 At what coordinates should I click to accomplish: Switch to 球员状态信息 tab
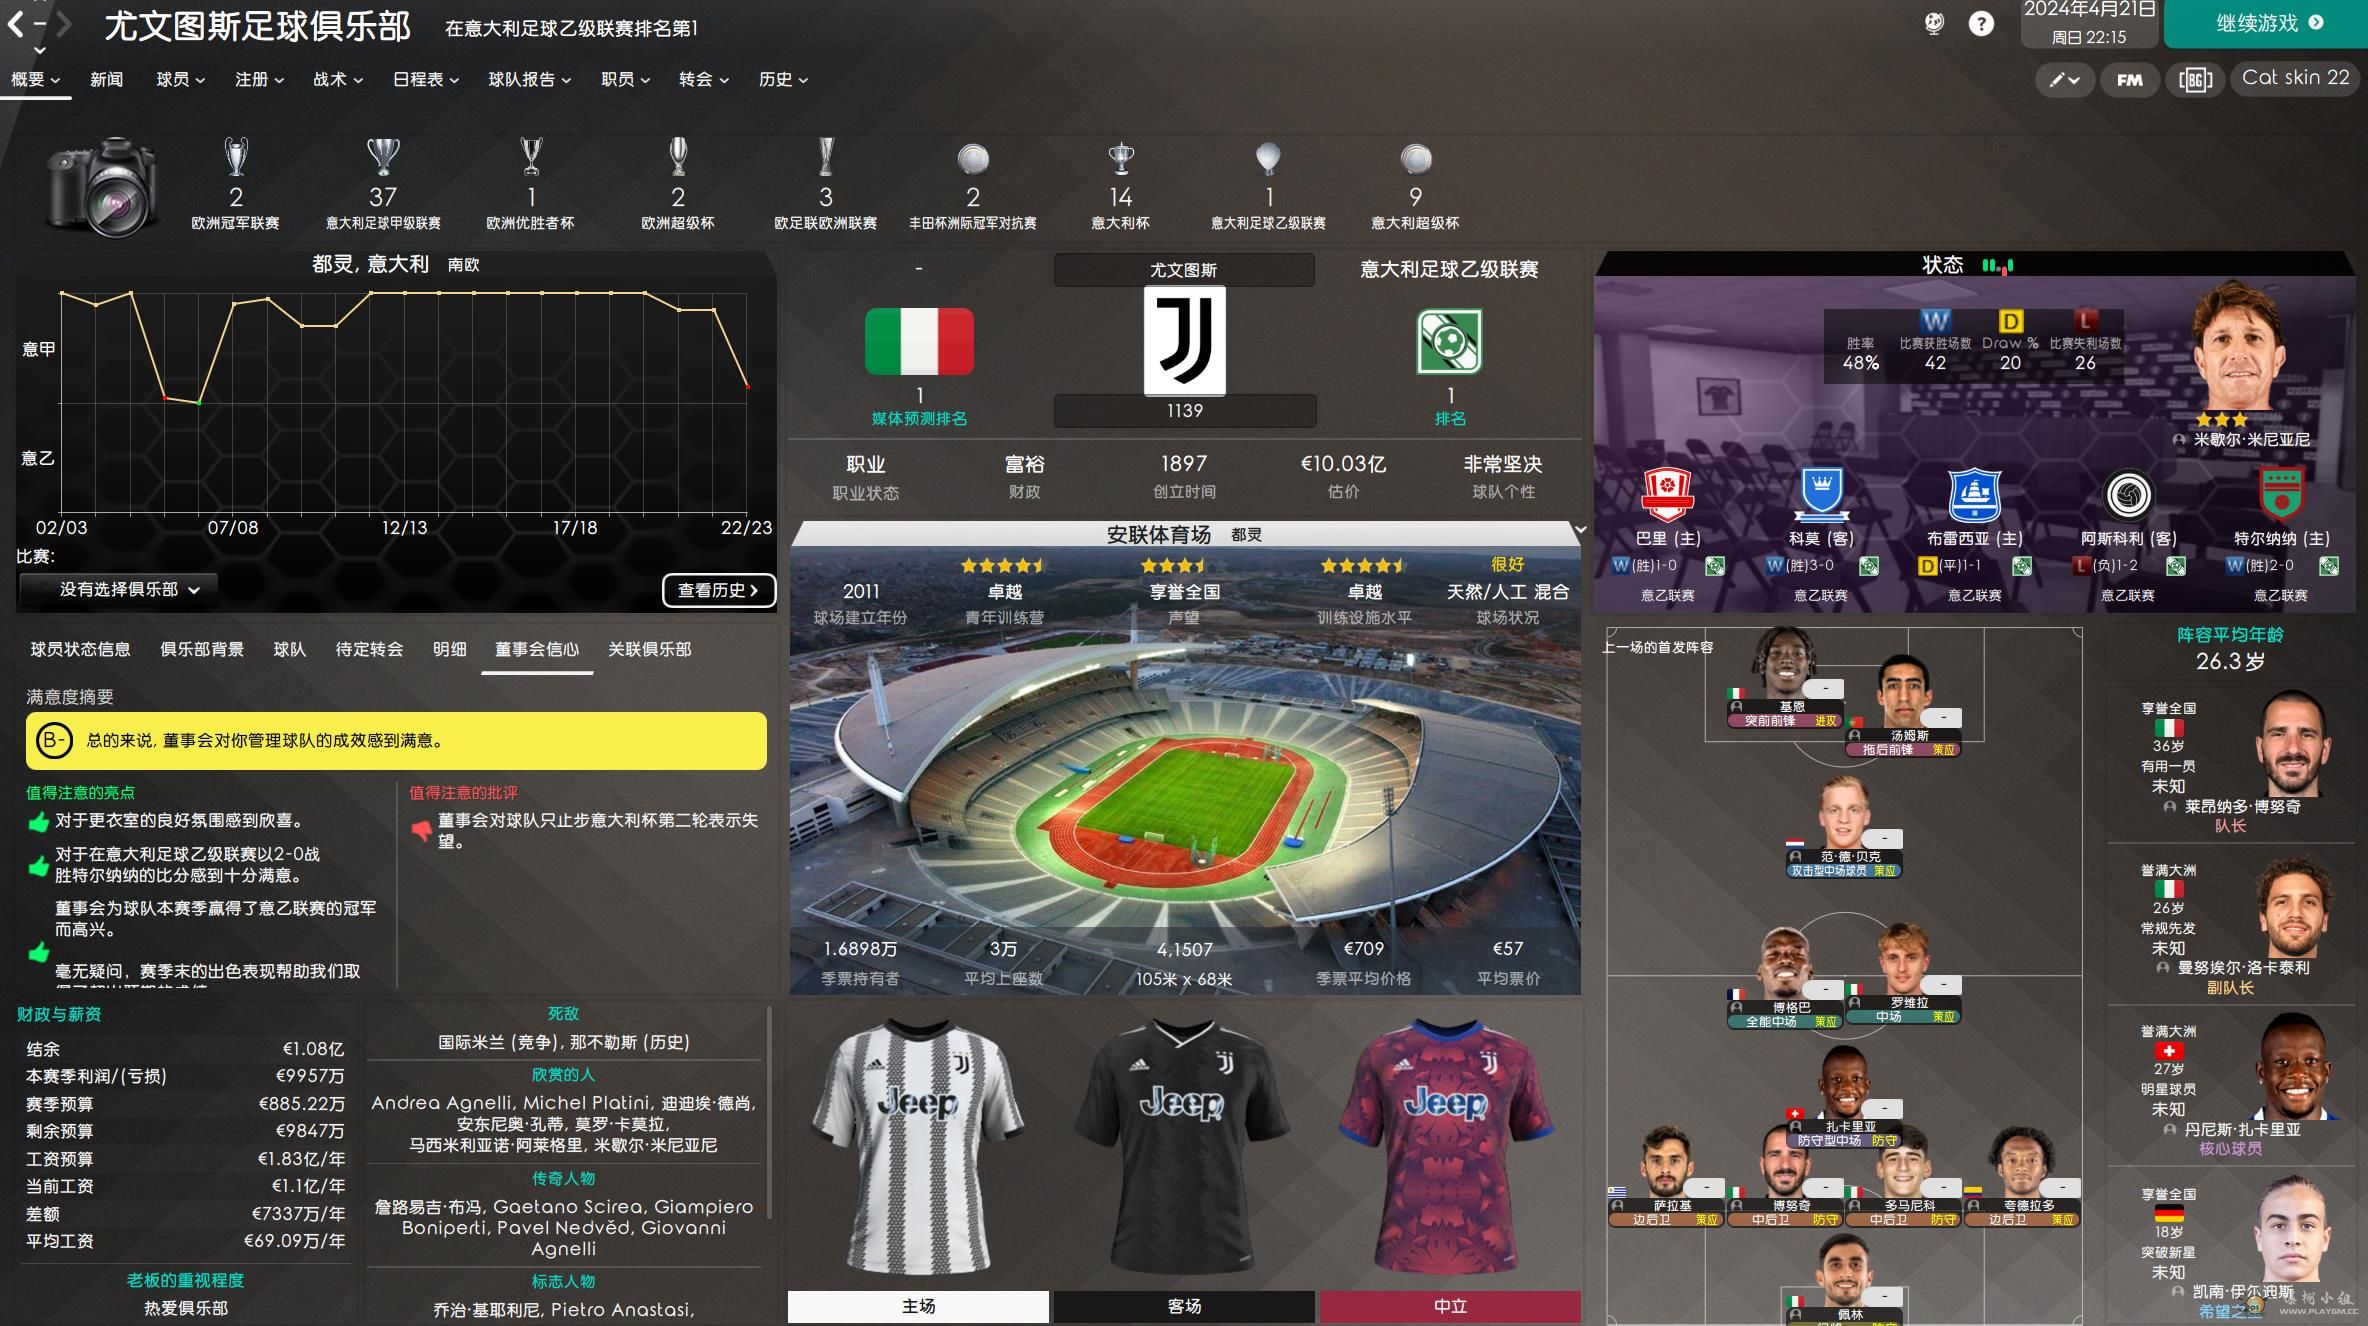click(x=80, y=649)
